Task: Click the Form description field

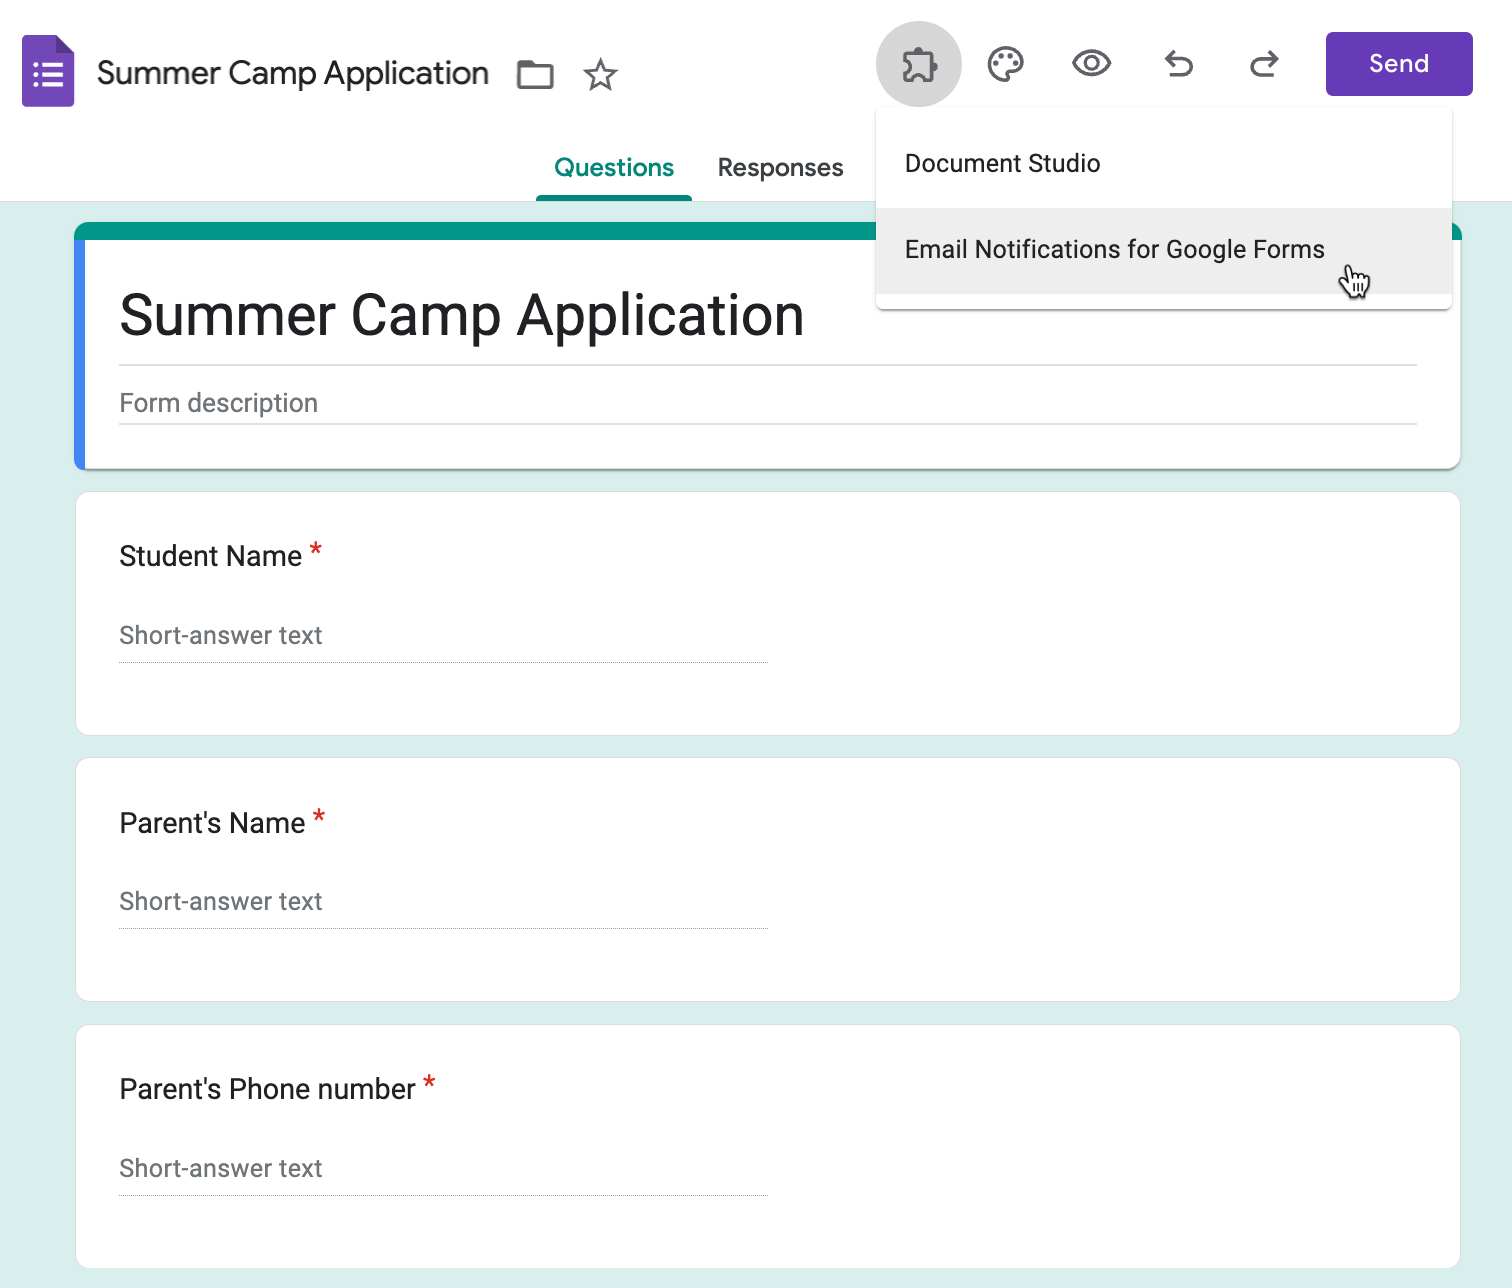Action: point(218,403)
